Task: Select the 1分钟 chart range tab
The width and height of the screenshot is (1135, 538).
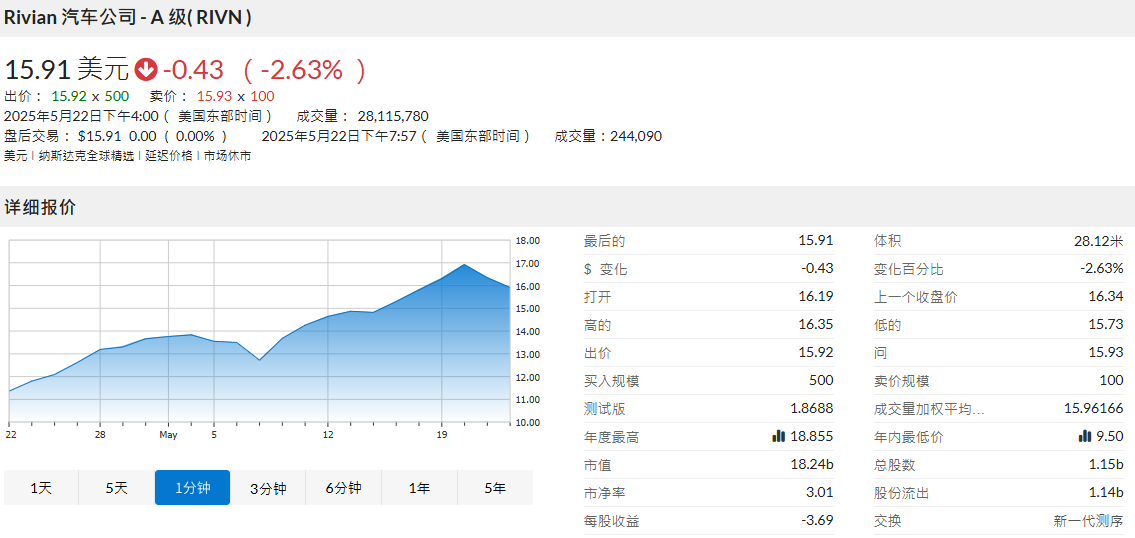Action: [x=193, y=488]
